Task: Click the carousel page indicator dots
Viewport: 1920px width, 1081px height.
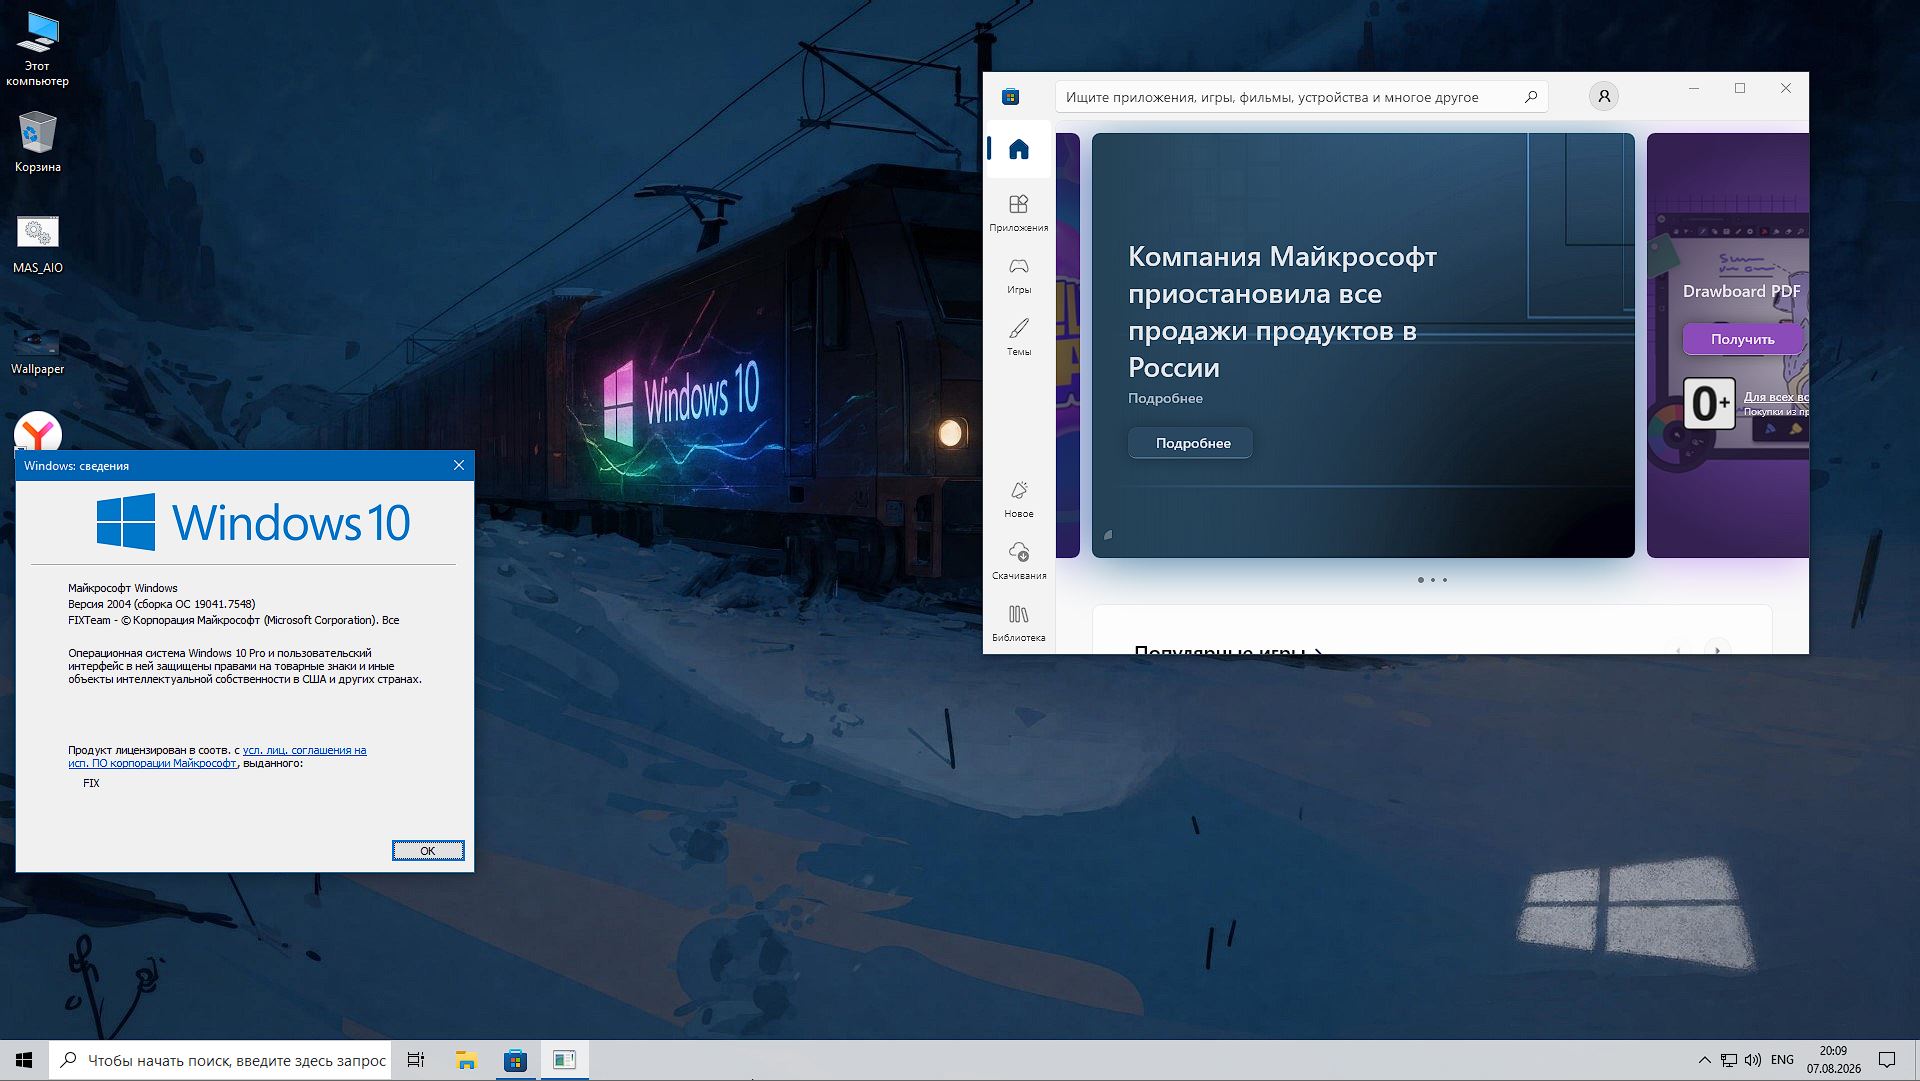Action: point(1432,580)
